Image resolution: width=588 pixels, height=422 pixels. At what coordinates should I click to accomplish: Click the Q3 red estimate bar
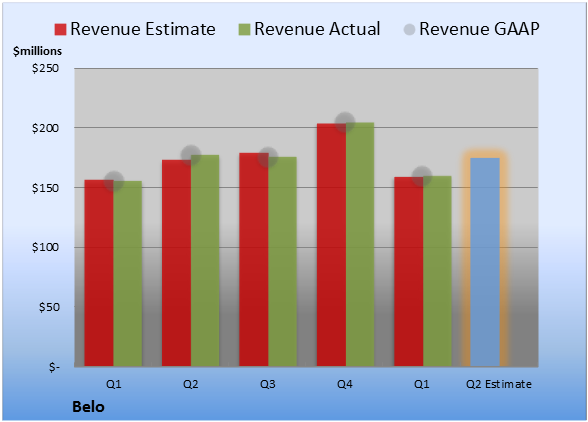[254, 260]
